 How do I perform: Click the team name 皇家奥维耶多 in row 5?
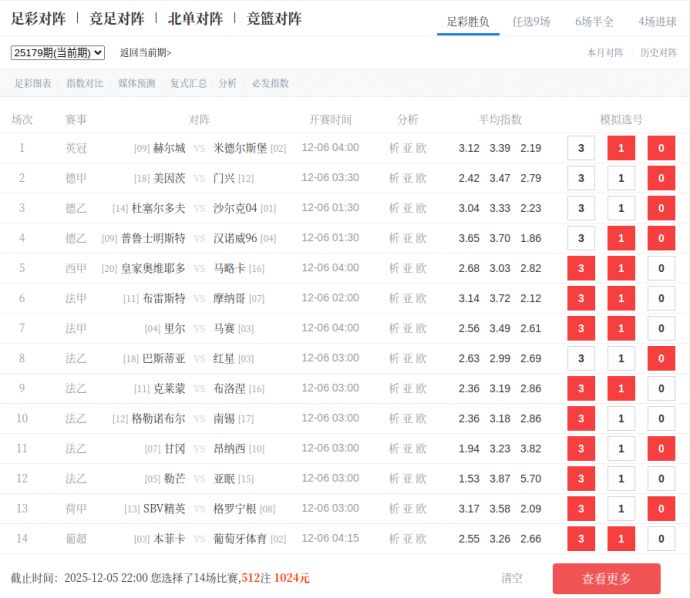pos(153,268)
